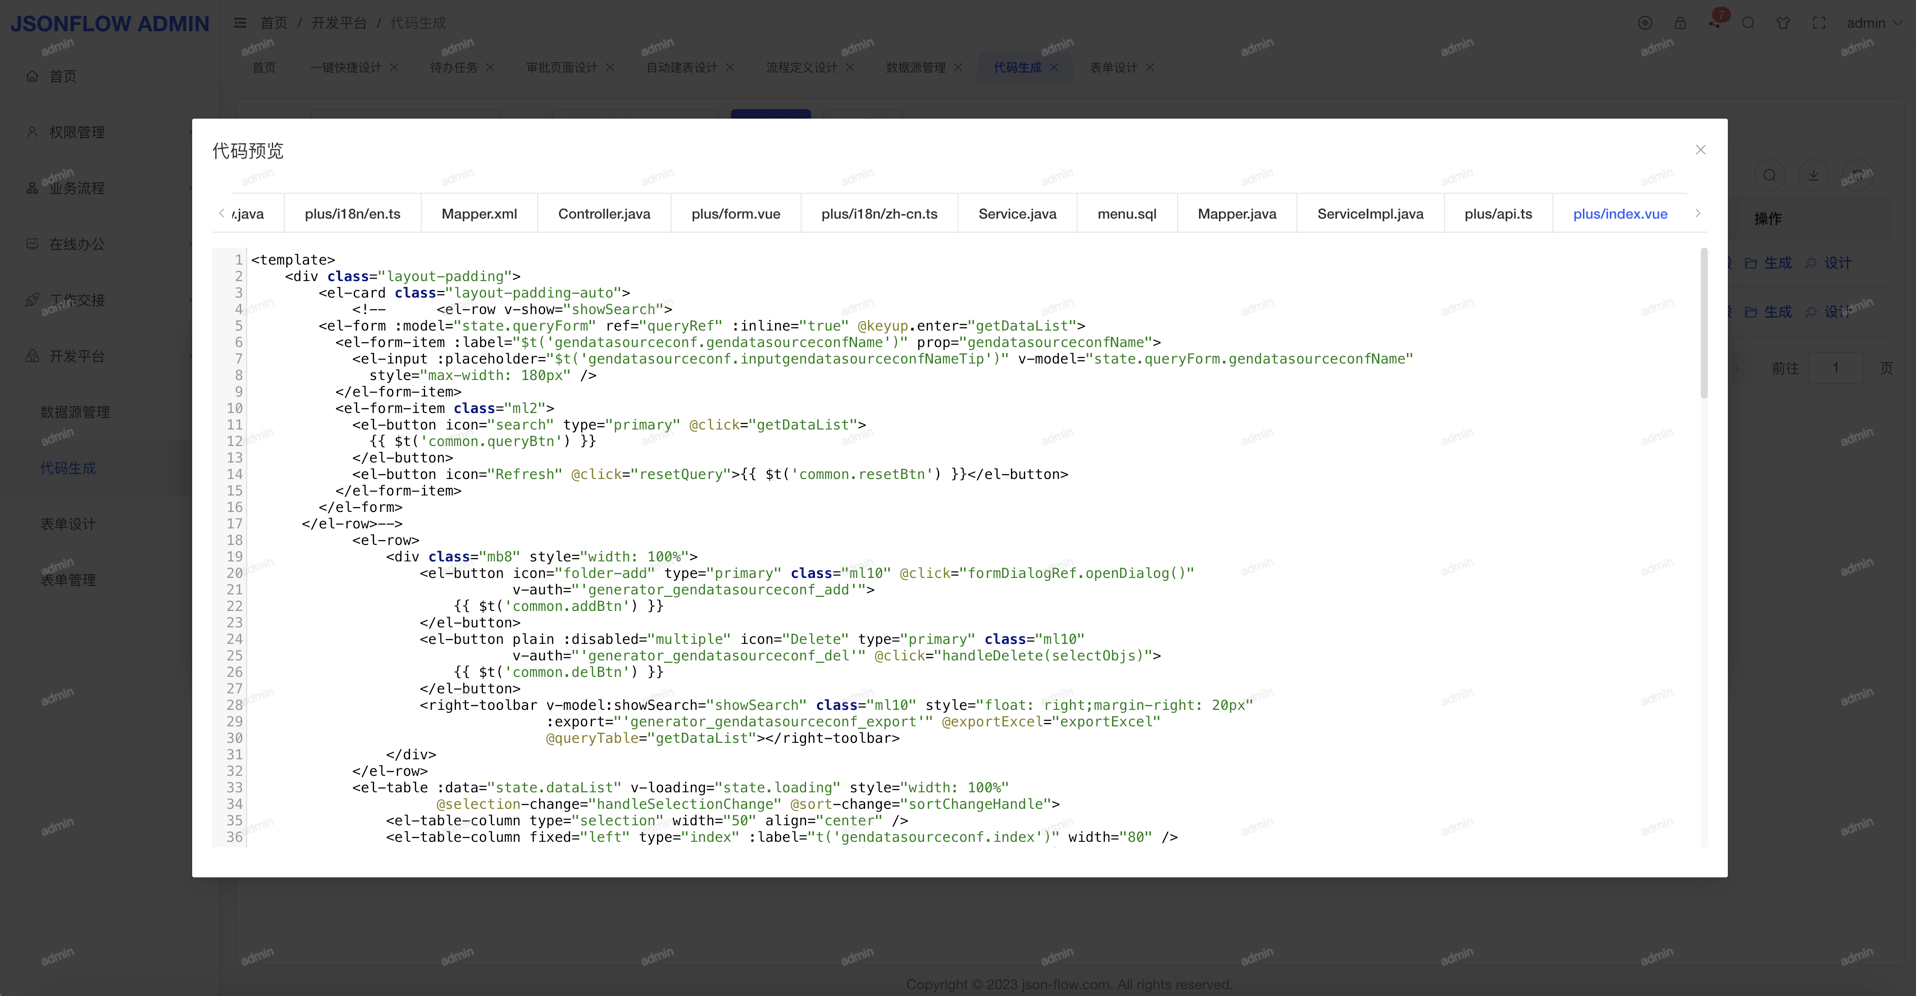The width and height of the screenshot is (1916, 996).
Task: Click the fullscreen icon in top bar
Action: click(1819, 23)
